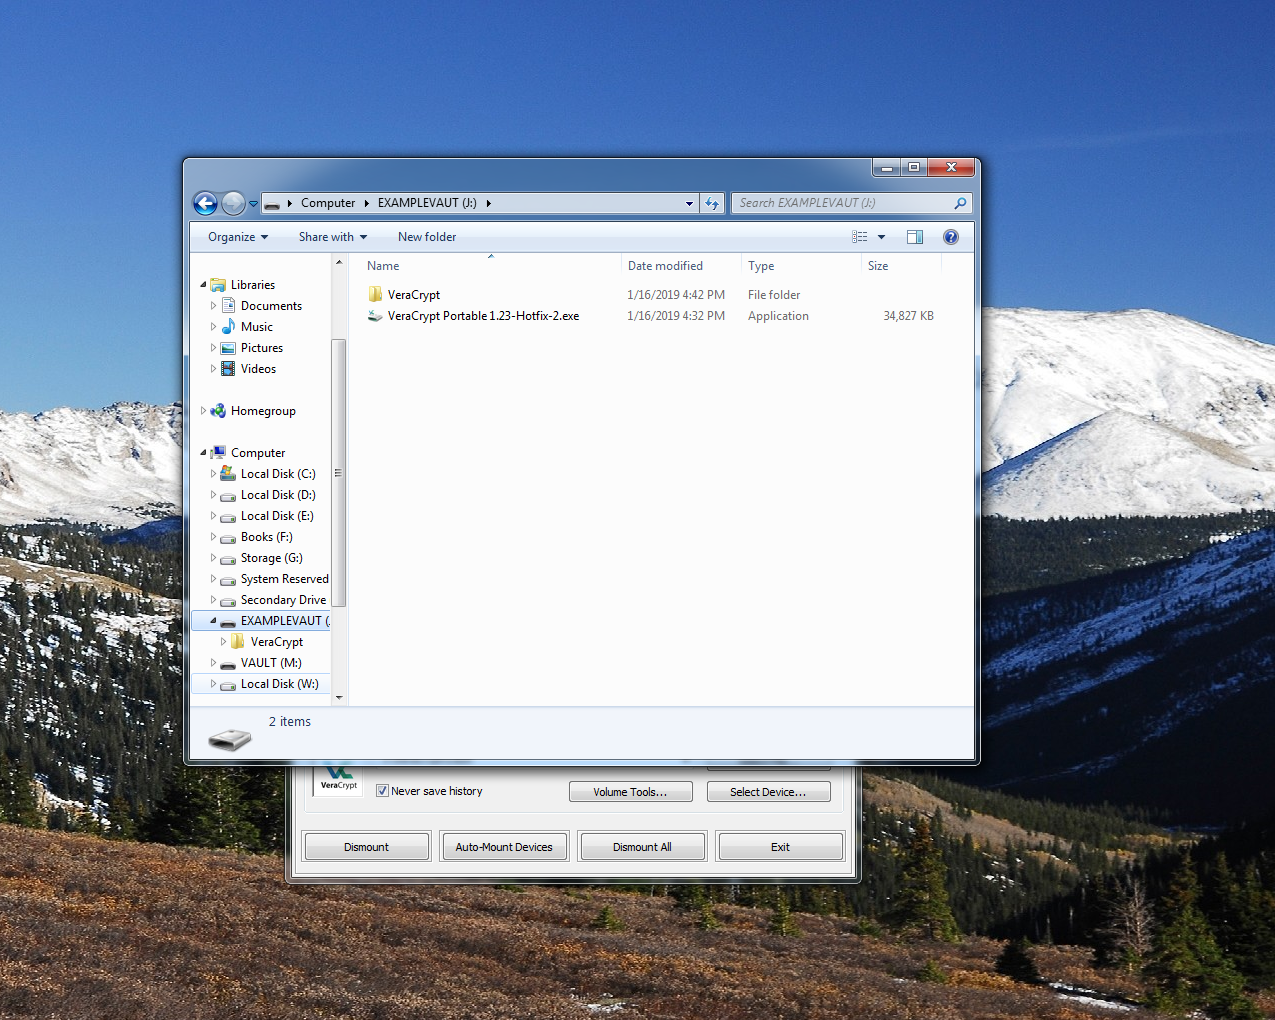Click Dismount All in VeraCrypt
Viewport: 1275px width, 1020px height.
(x=642, y=847)
